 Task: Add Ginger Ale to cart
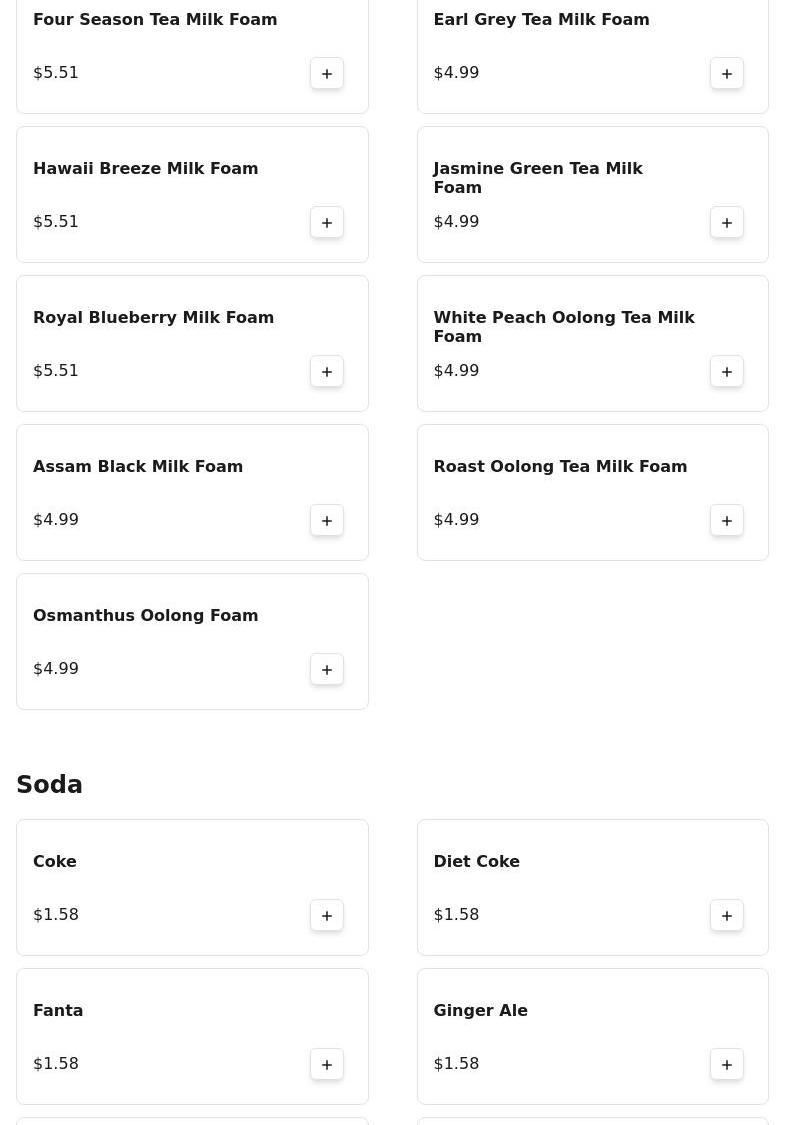[x=726, y=1065]
